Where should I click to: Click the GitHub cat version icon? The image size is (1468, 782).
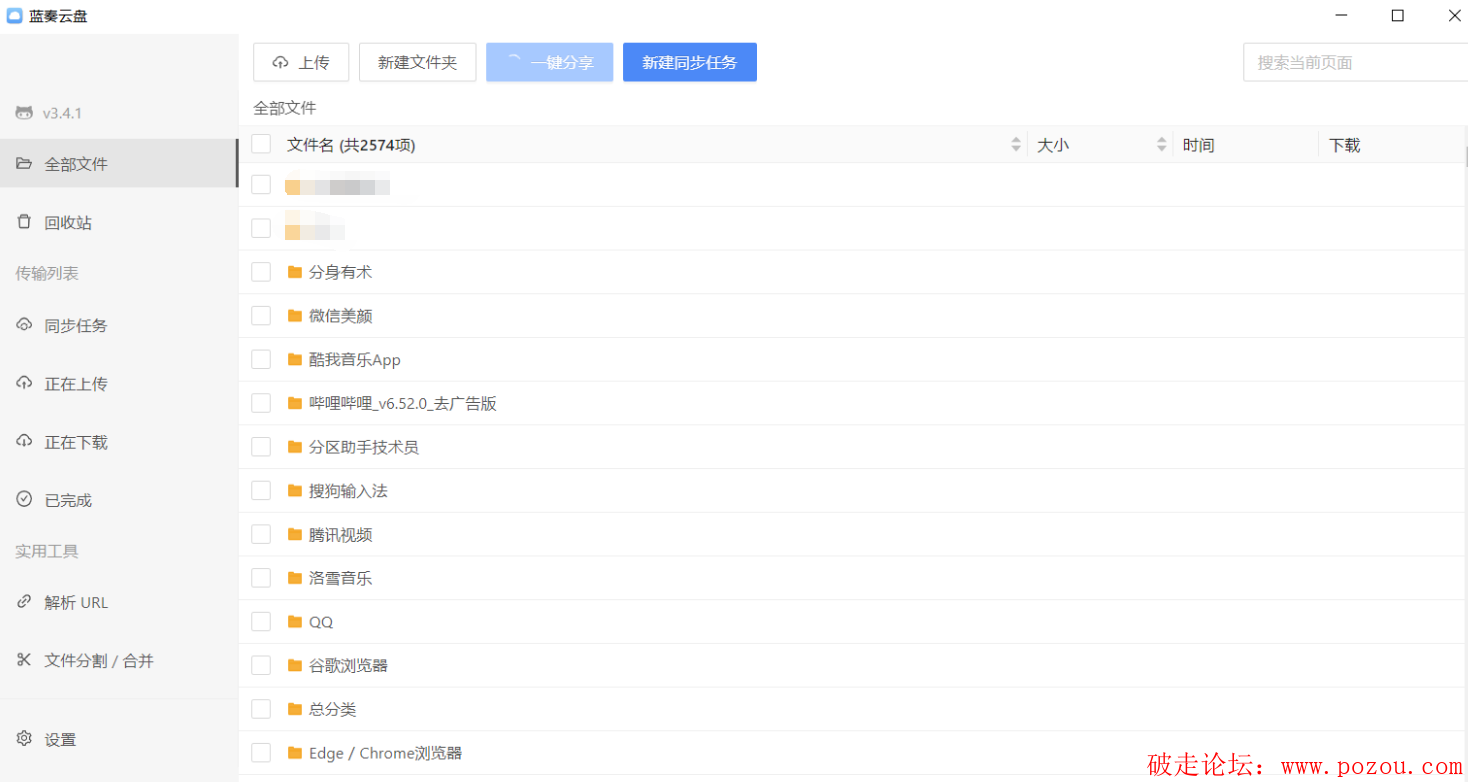coord(24,113)
